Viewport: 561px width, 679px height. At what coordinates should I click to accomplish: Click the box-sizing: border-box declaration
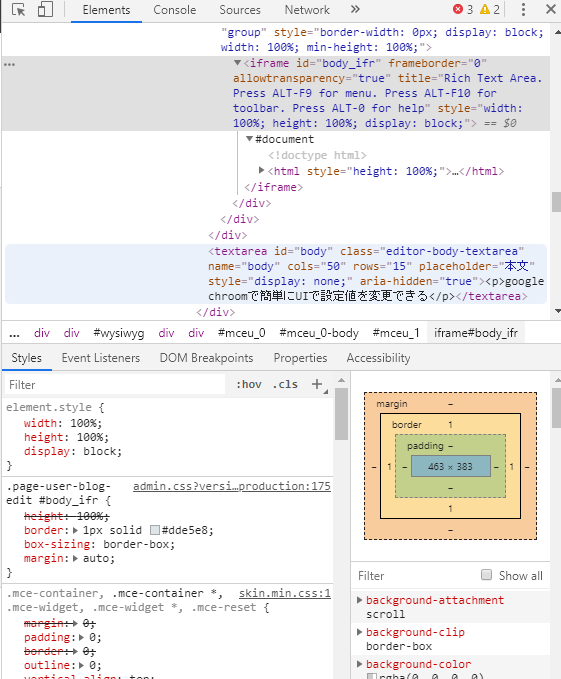pyautogui.click(x=100, y=544)
